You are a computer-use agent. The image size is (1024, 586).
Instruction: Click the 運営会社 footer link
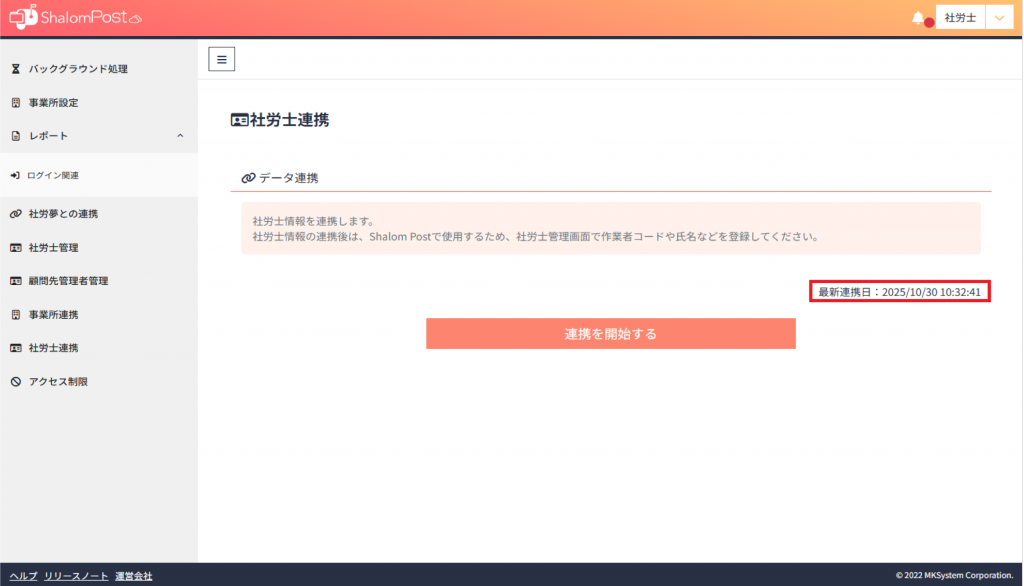(x=133, y=576)
